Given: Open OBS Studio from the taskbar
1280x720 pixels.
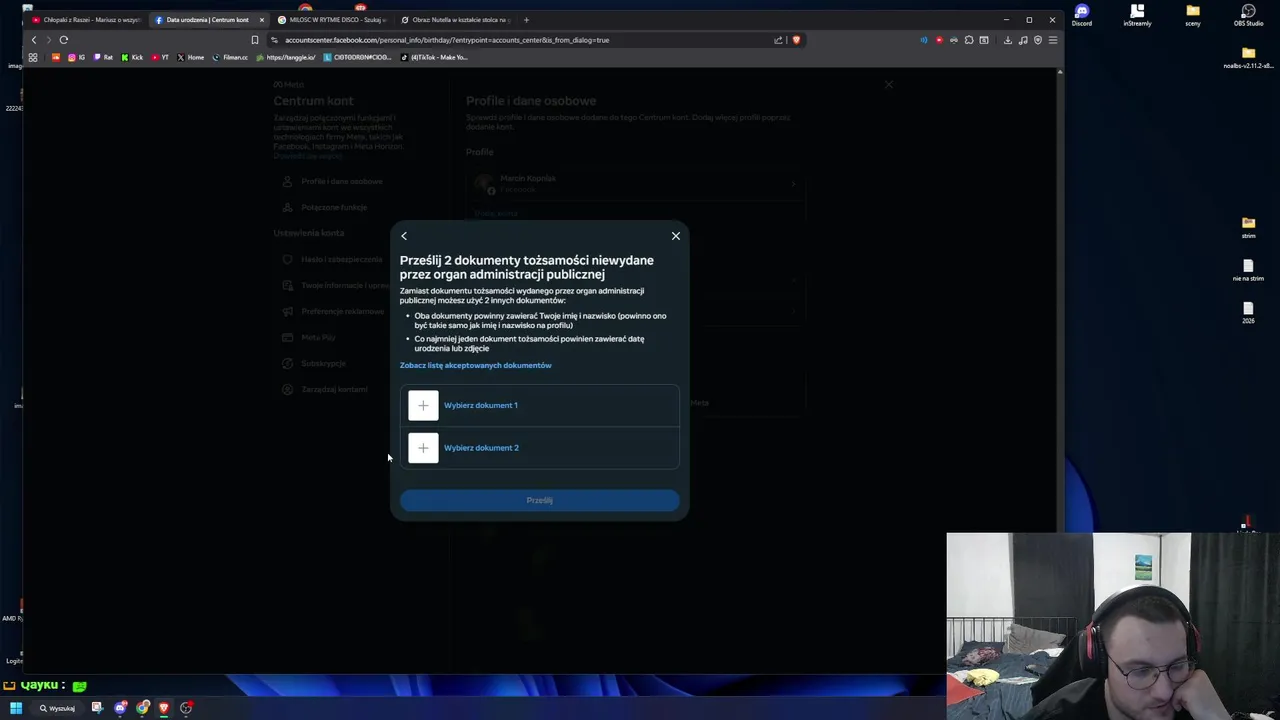Looking at the screenshot, I should [x=186, y=708].
